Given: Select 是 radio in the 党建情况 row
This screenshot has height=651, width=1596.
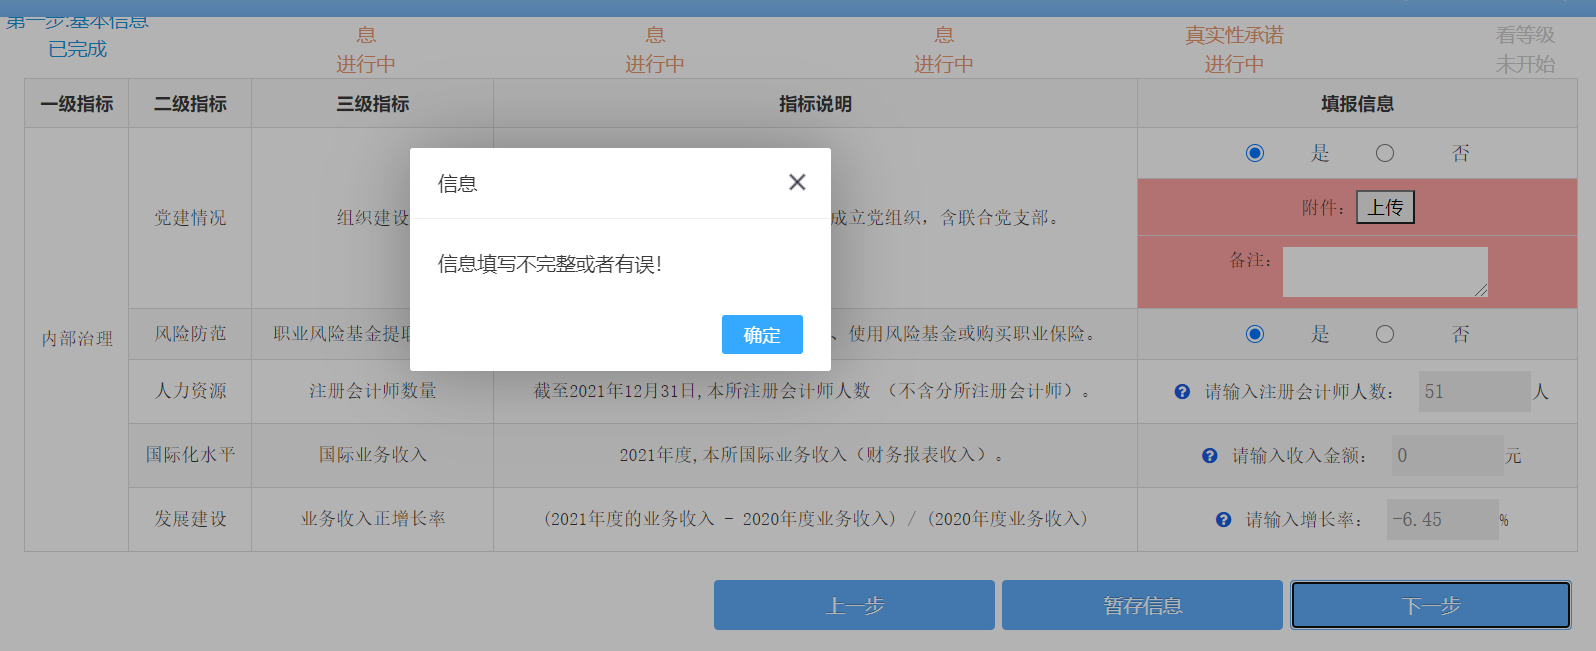Looking at the screenshot, I should 1255,153.
